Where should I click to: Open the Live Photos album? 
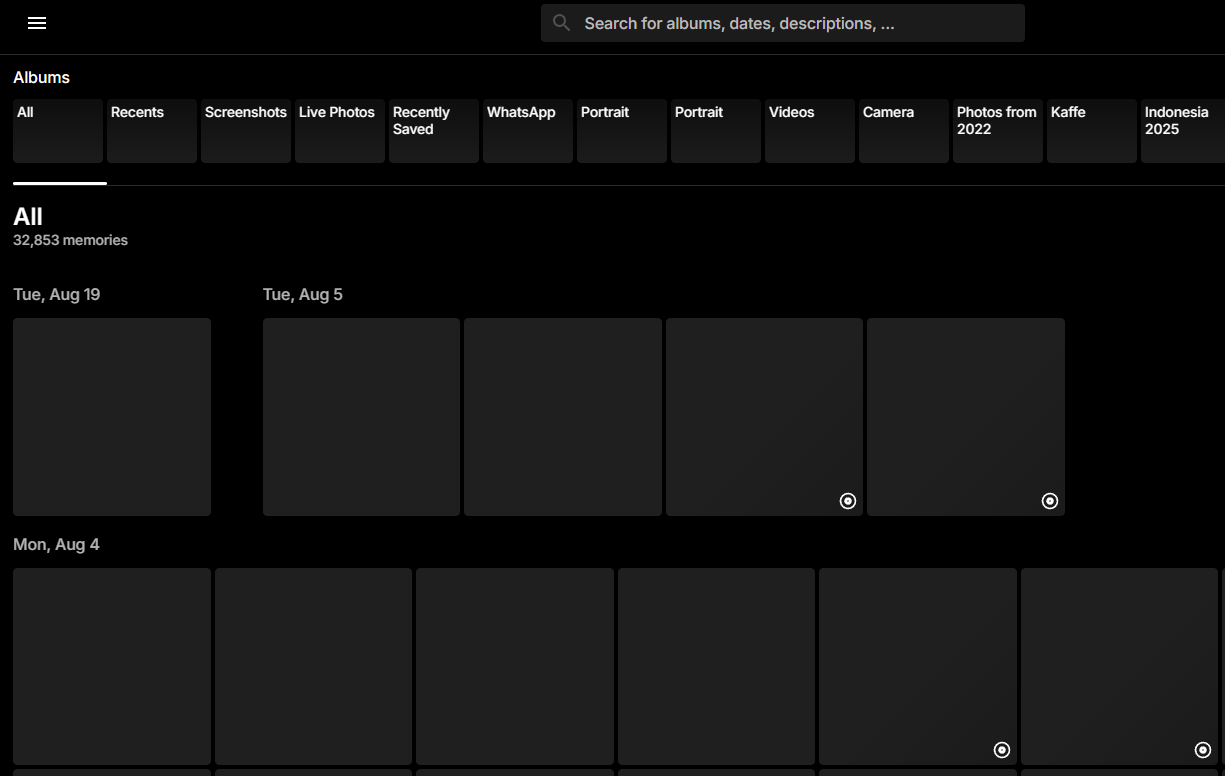click(x=340, y=131)
